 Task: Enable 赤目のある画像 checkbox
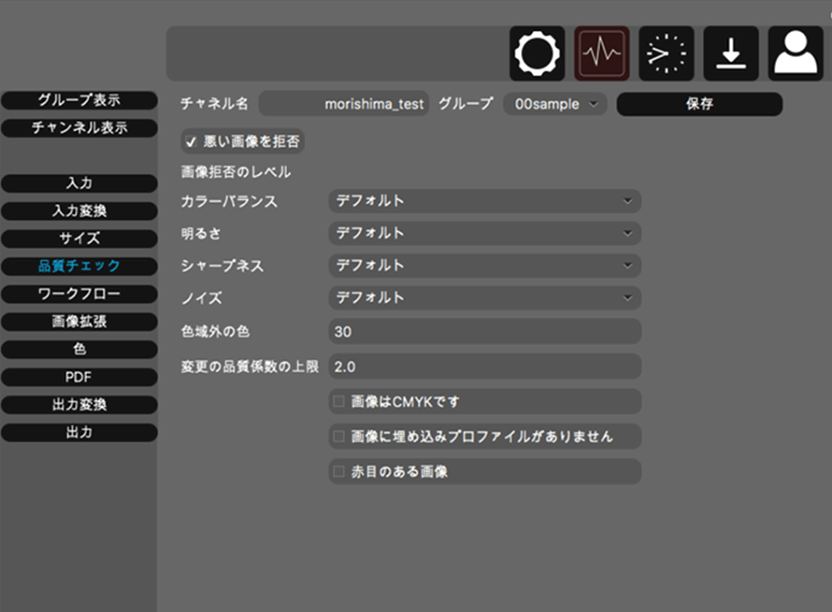pos(338,471)
